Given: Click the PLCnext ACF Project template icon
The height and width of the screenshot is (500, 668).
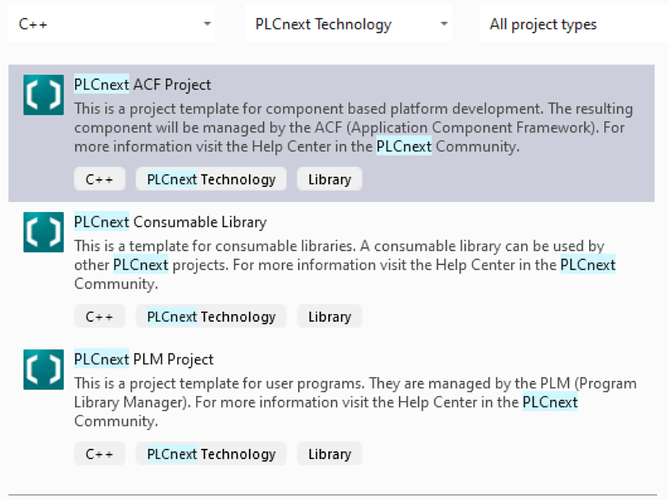Looking at the screenshot, I should [x=43, y=95].
